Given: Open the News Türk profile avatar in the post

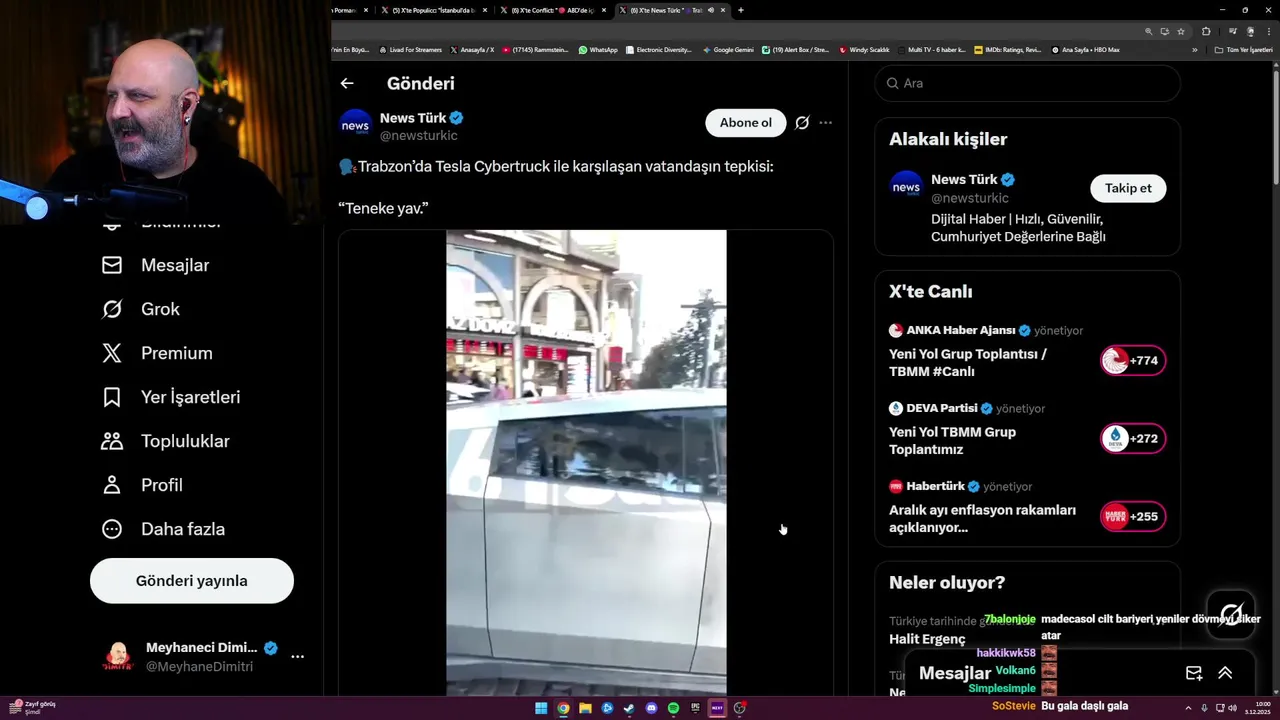Looking at the screenshot, I should (355, 125).
